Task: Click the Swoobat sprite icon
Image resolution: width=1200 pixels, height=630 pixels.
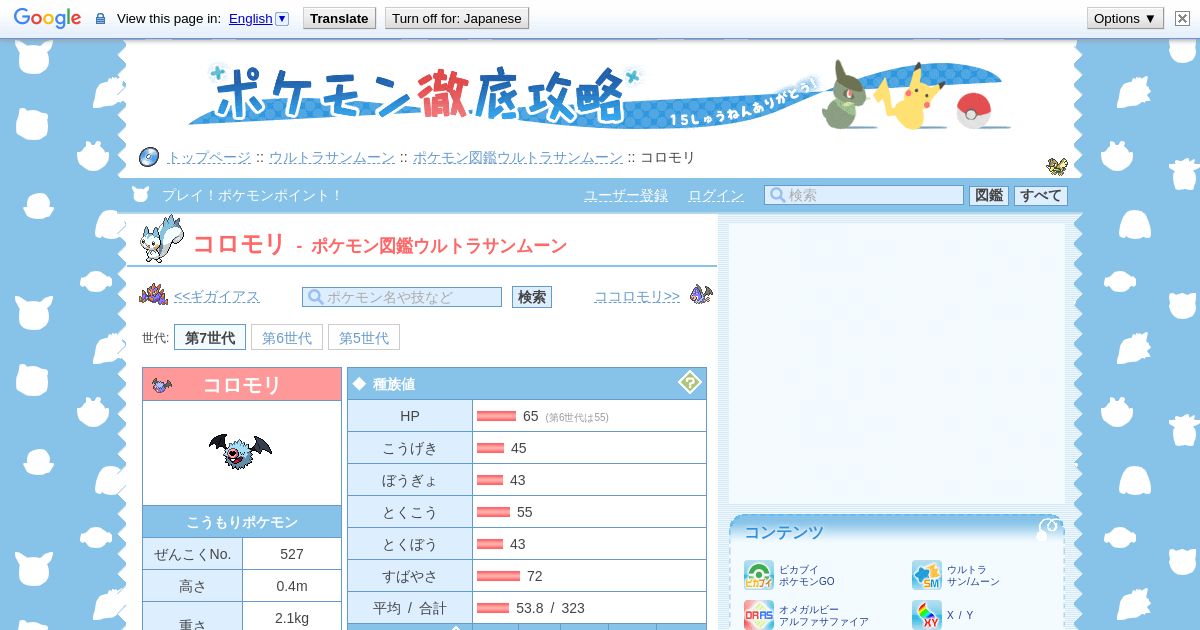Action: pyautogui.click(x=701, y=295)
